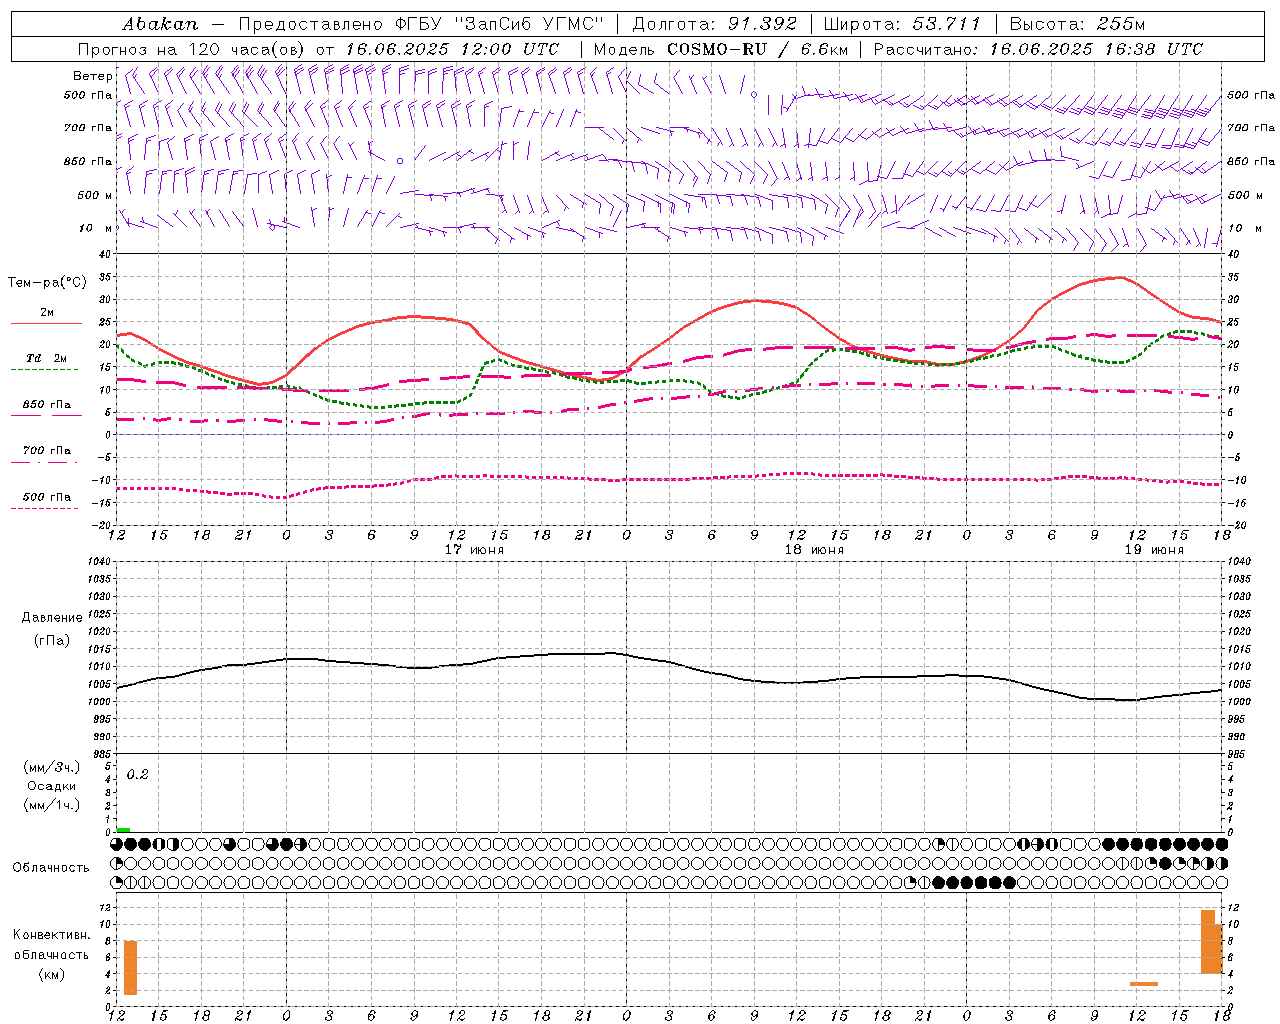Click the '19 июня' date label
This screenshot has width=1280, height=1024.
1154,550
